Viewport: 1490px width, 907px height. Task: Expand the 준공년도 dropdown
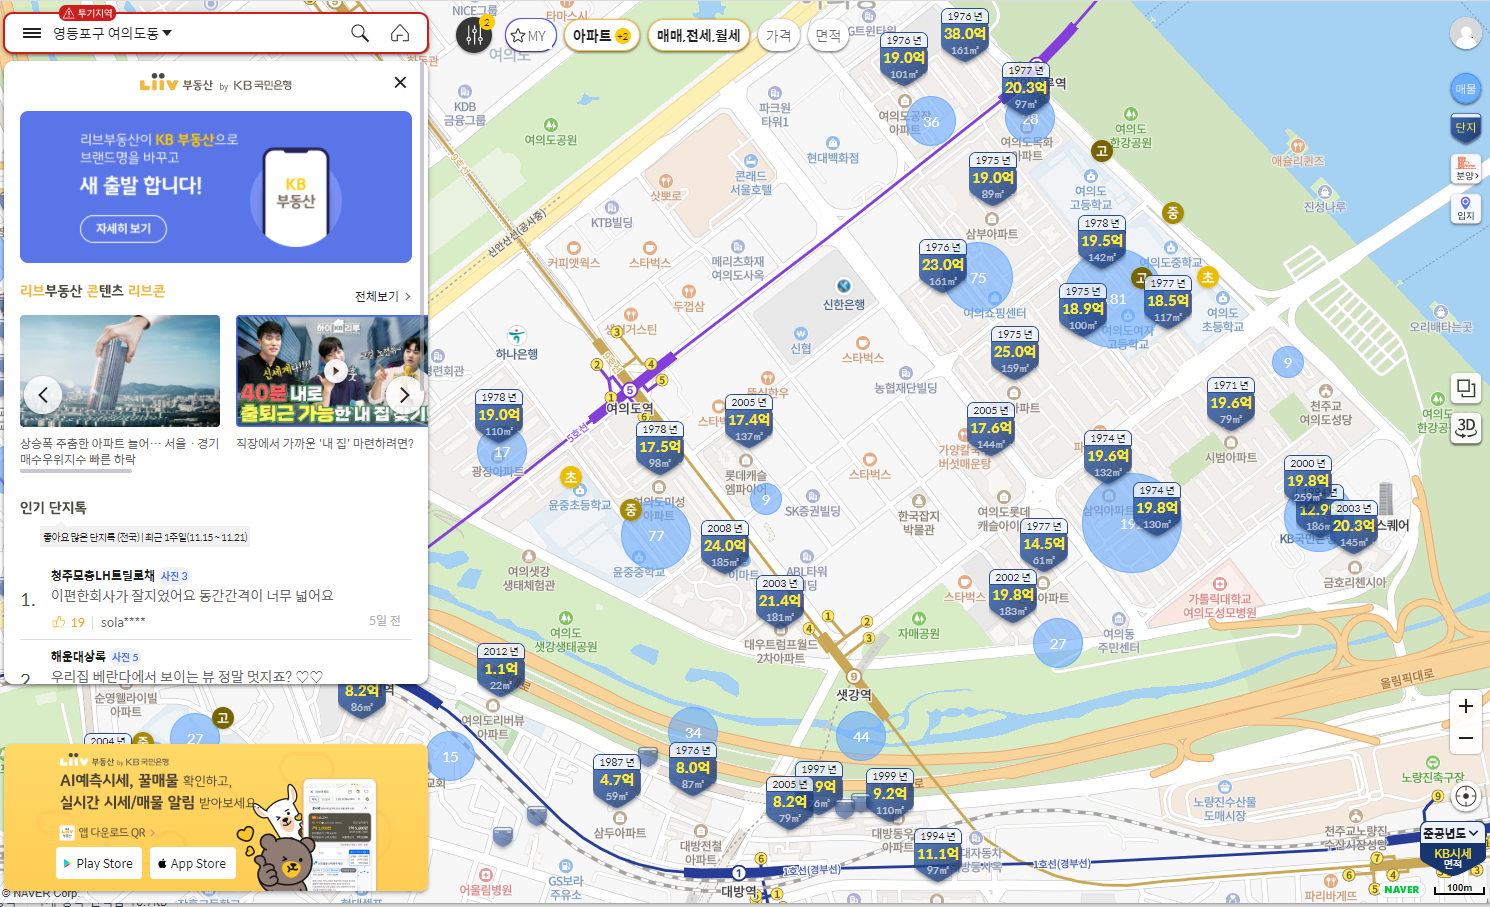tap(1450, 833)
